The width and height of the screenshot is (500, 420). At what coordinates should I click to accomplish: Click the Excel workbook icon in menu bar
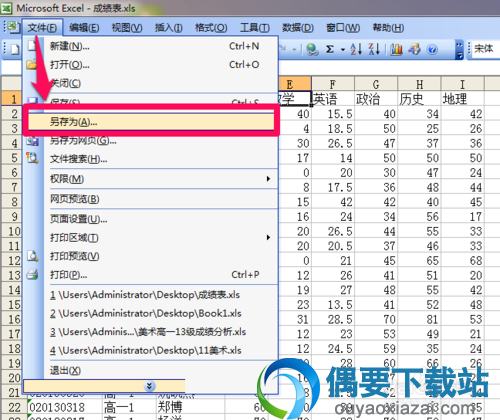pyautogui.click(x=14, y=27)
